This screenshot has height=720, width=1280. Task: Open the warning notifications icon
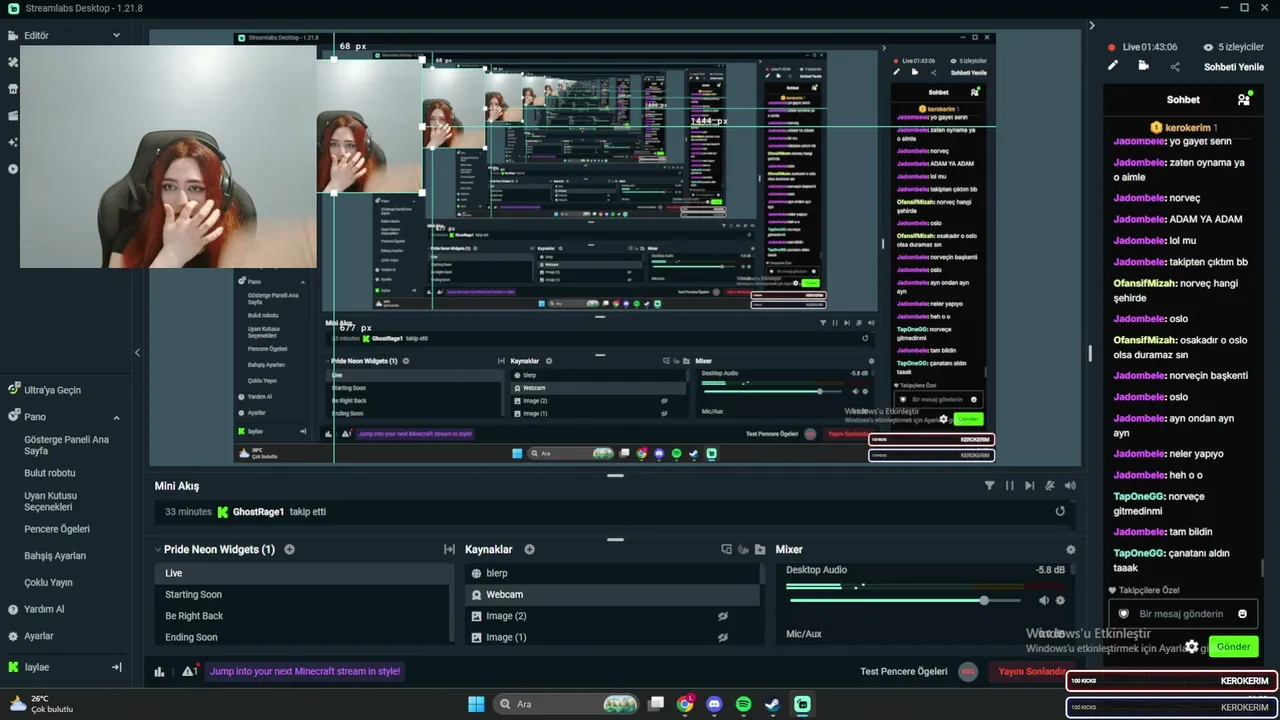point(189,671)
